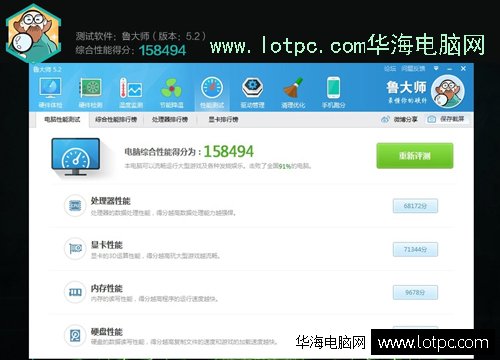500x360 pixels.
Task: Click the 9678分 memory score button
Action: (415, 292)
